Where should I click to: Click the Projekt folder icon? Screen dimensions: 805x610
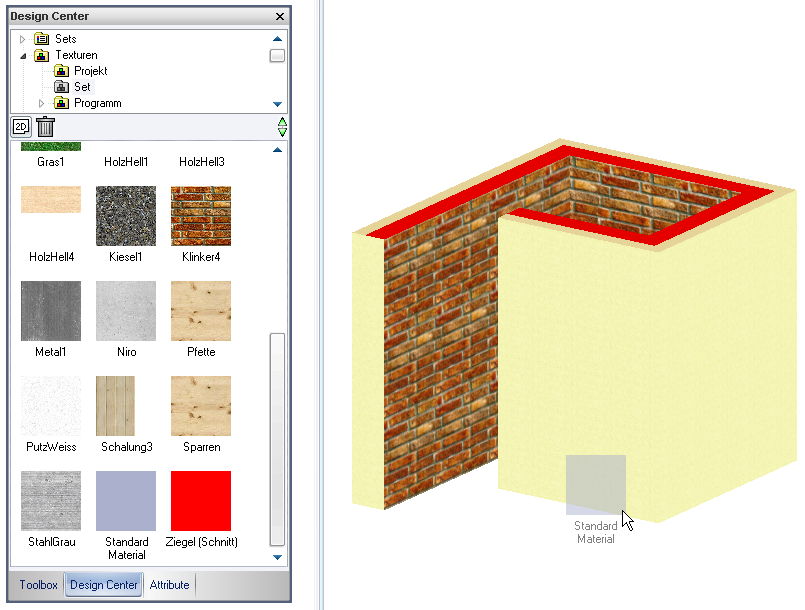[x=61, y=71]
